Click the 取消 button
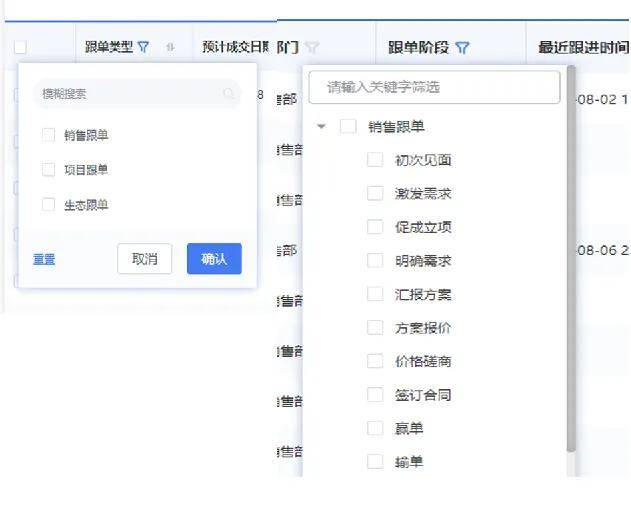This screenshot has height=505, width=631. (144, 259)
